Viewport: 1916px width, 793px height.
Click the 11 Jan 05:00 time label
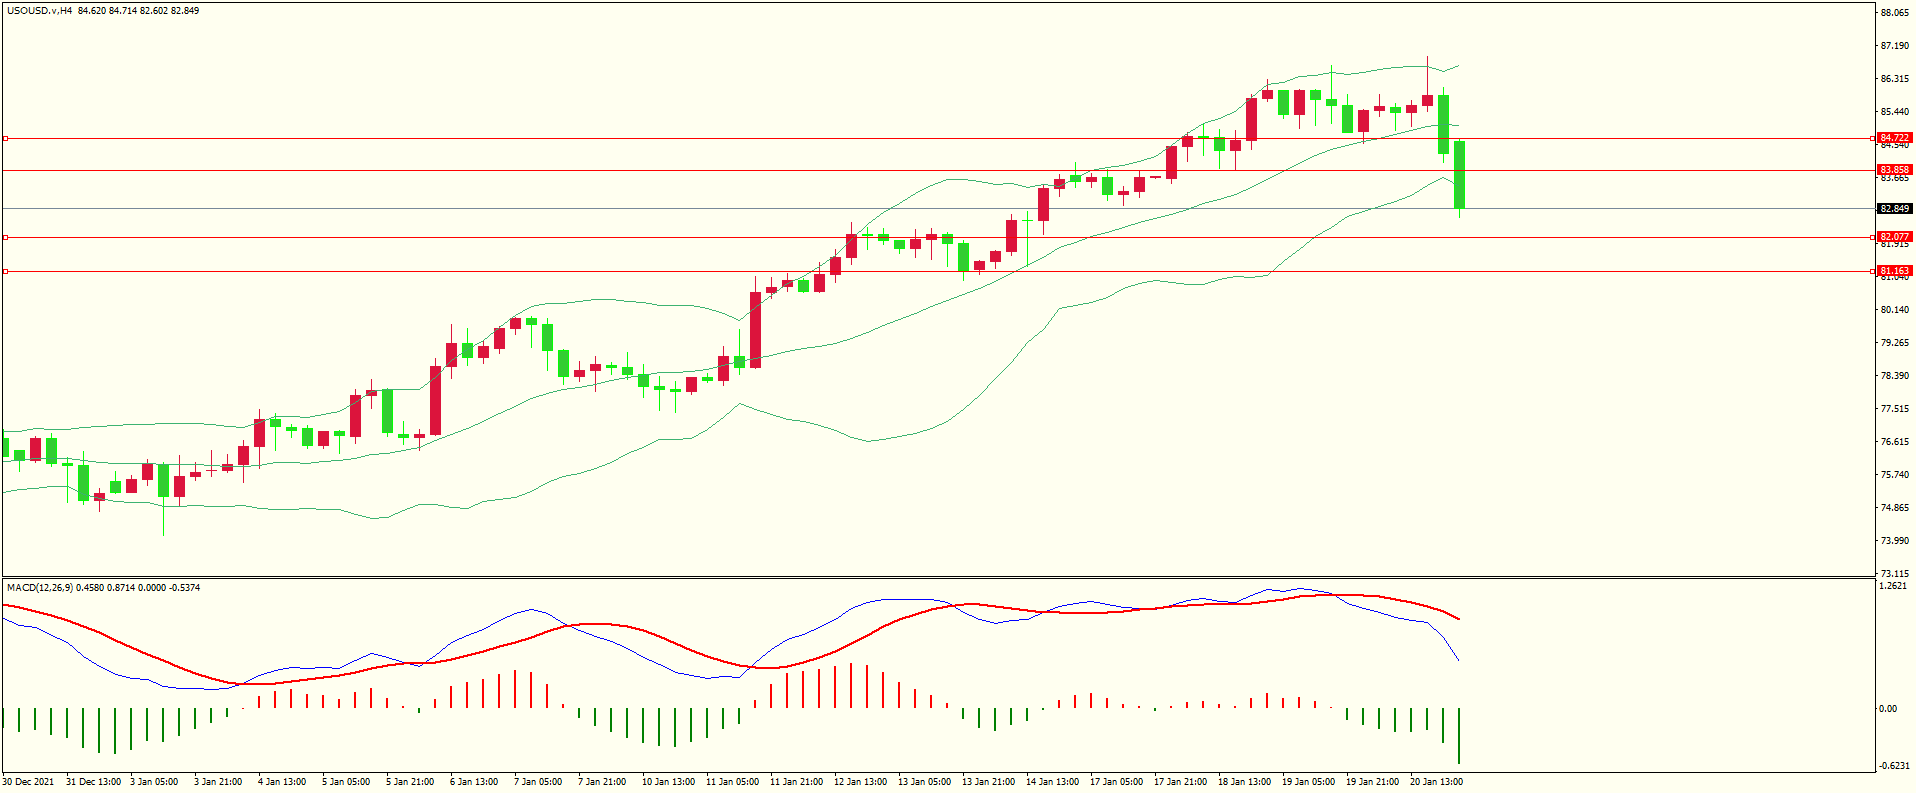[x=733, y=782]
